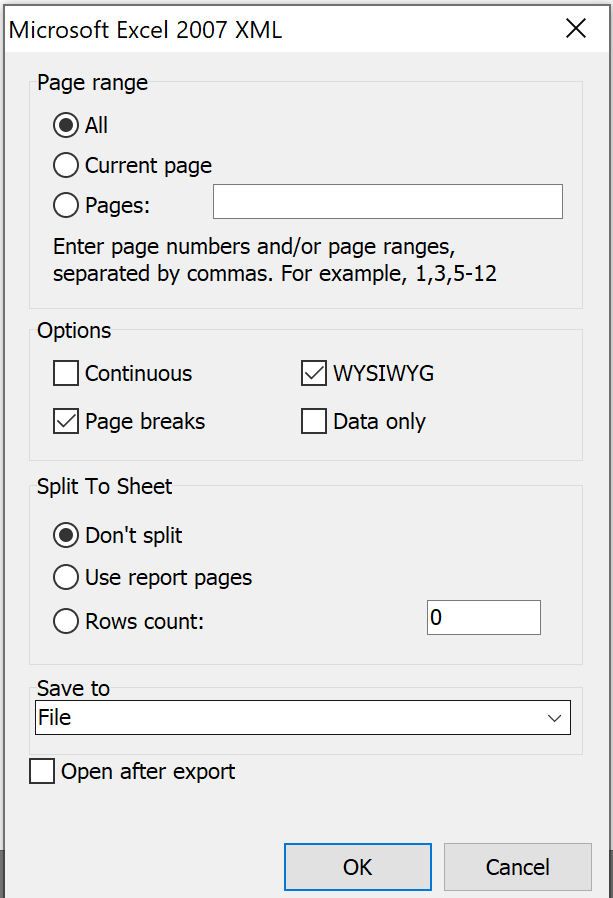Select the Rows count radio button
This screenshot has width=613, height=898.
pyautogui.click(x=66, y=621)
